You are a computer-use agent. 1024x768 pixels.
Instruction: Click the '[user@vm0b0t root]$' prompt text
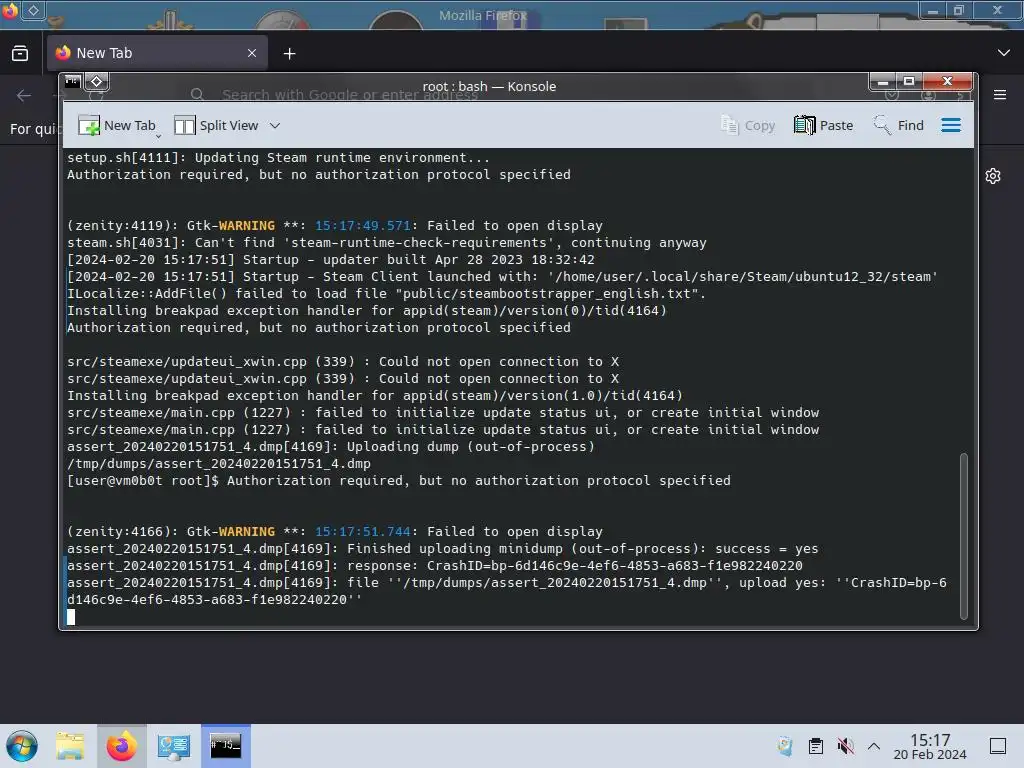coord(143,481)
